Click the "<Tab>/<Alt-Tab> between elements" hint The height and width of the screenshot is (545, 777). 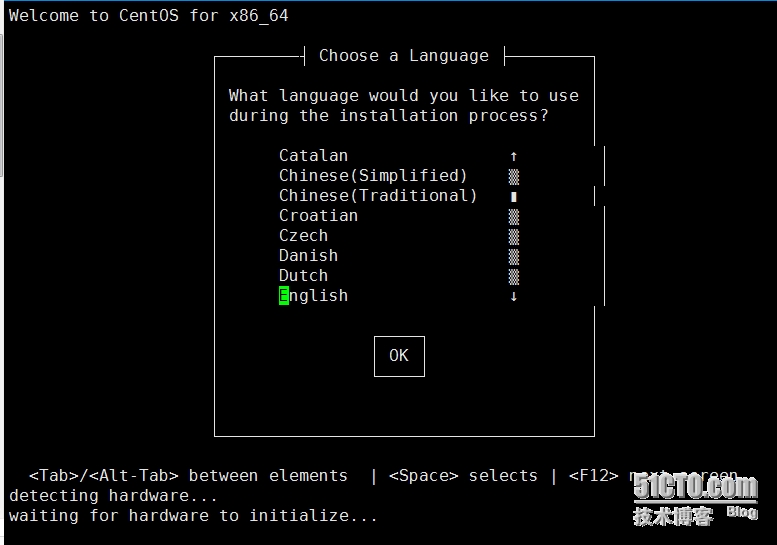click(x=188, y=476)
